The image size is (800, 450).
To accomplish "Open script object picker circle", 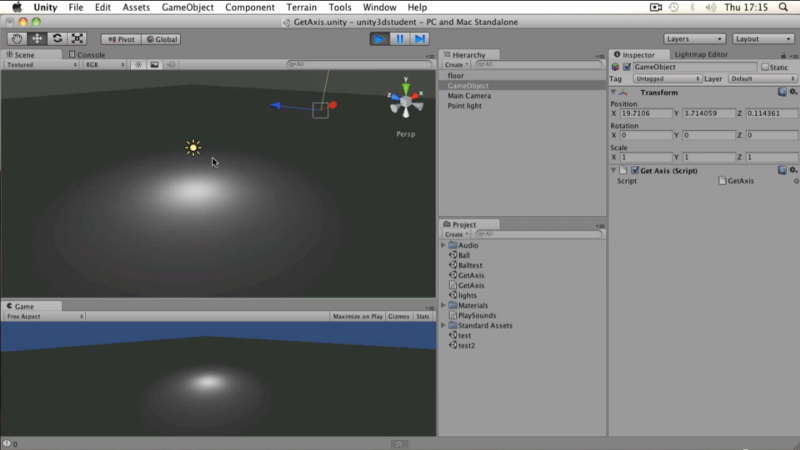I will 796,181.
